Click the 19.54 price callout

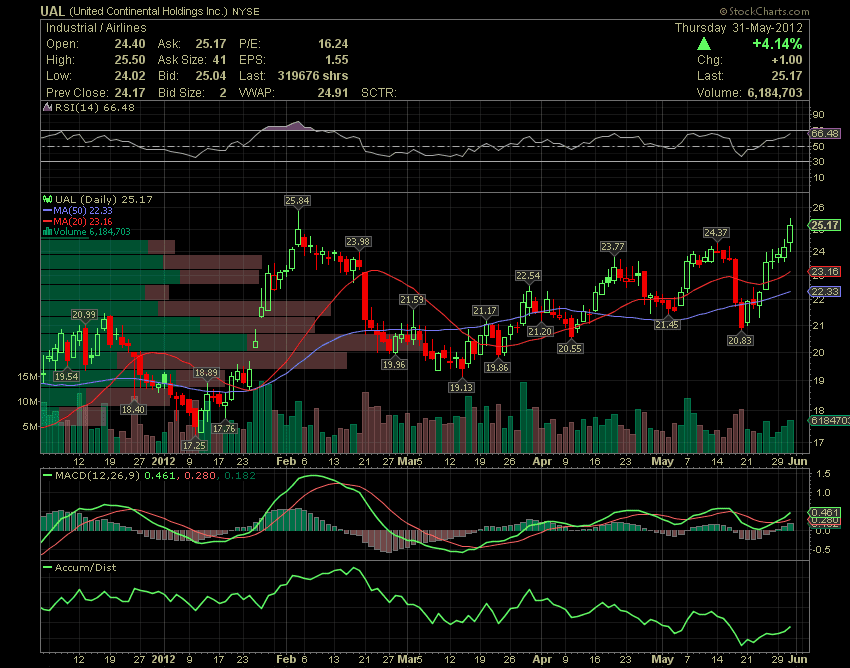pyautogui.click(x=66, y=376)
